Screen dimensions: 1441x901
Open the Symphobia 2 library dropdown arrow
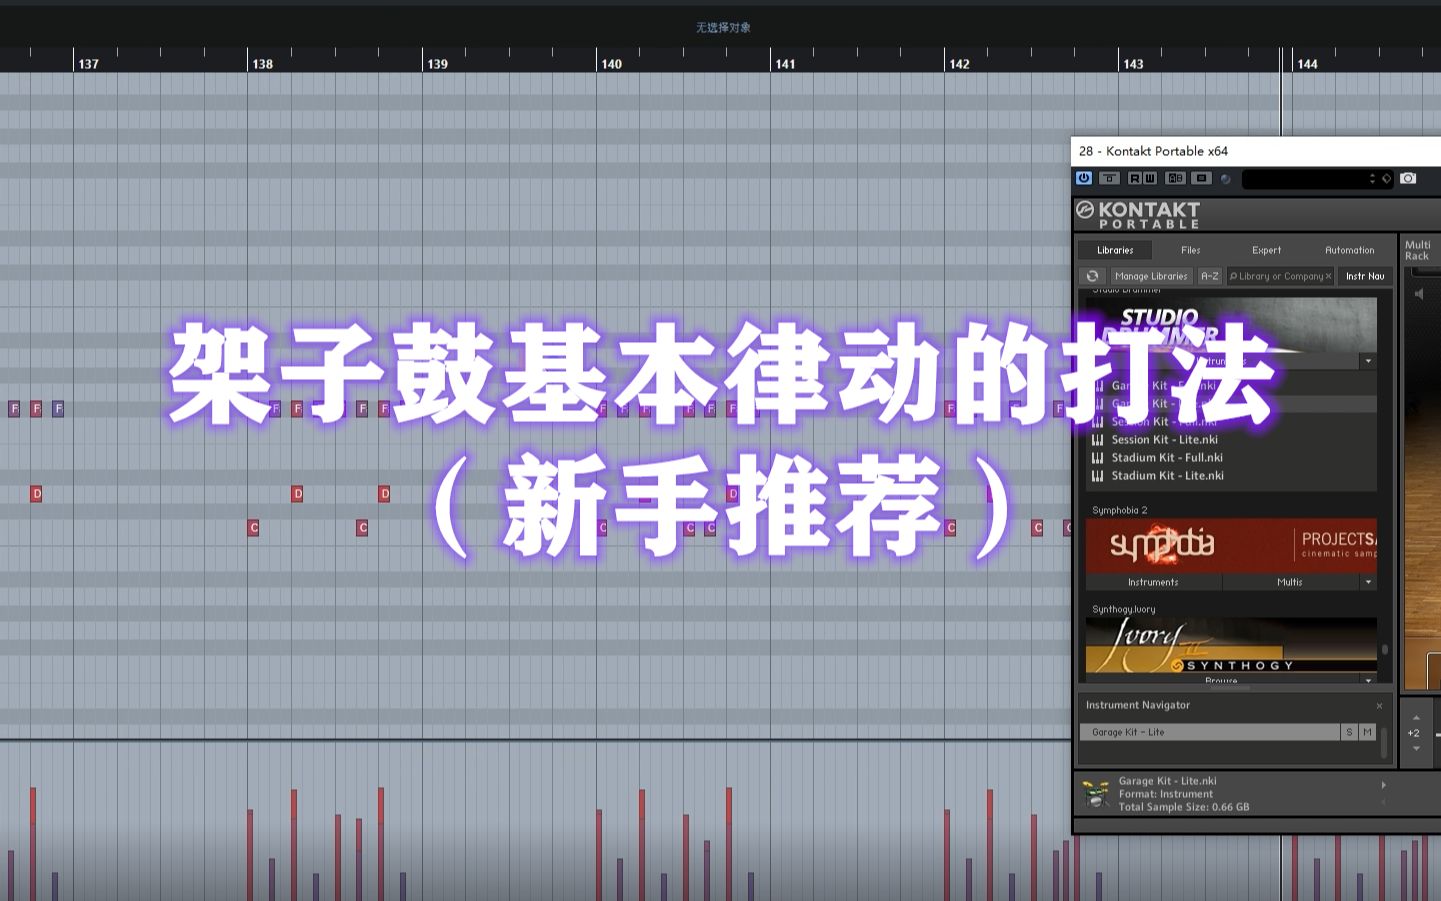coord(1368,582)
